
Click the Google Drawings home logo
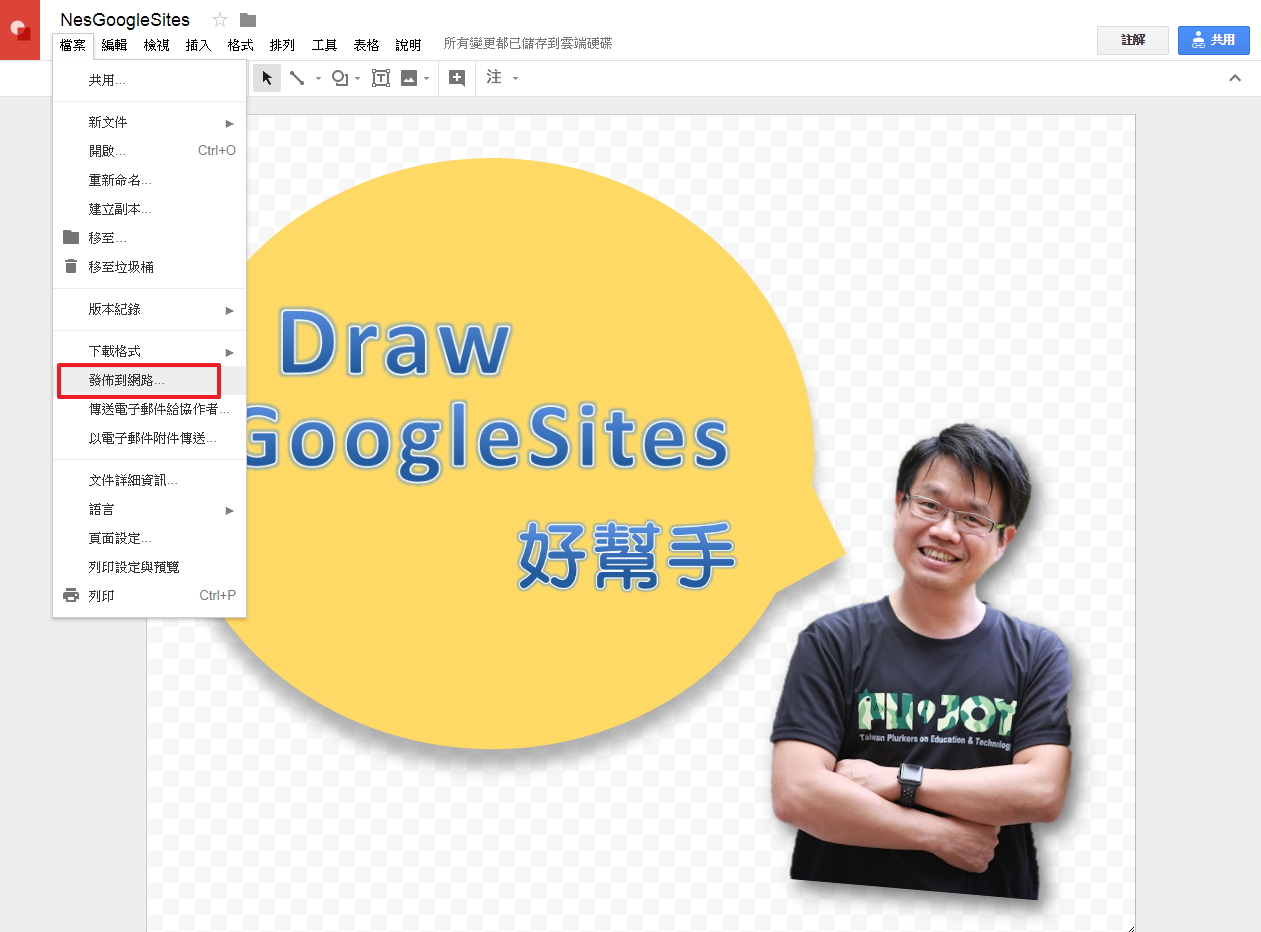point(20,30)
